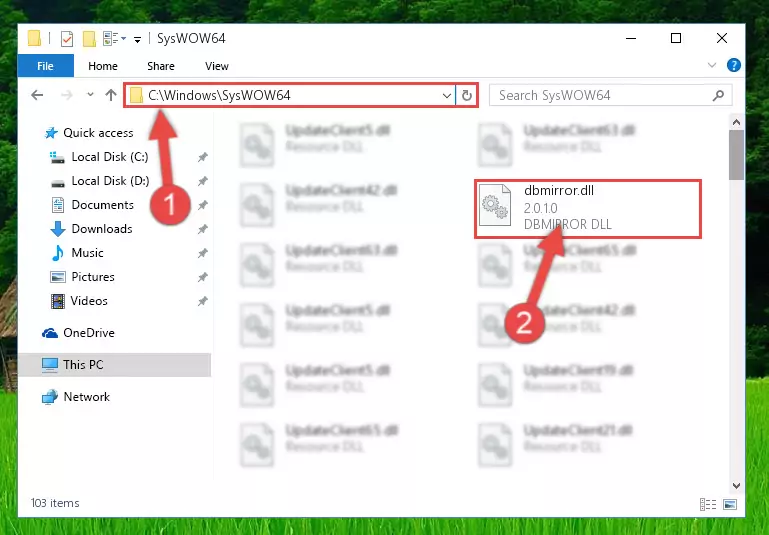Screen dimensions: 769x535
Task: Open the Share ribbon tab
Action: coord(161,66)
